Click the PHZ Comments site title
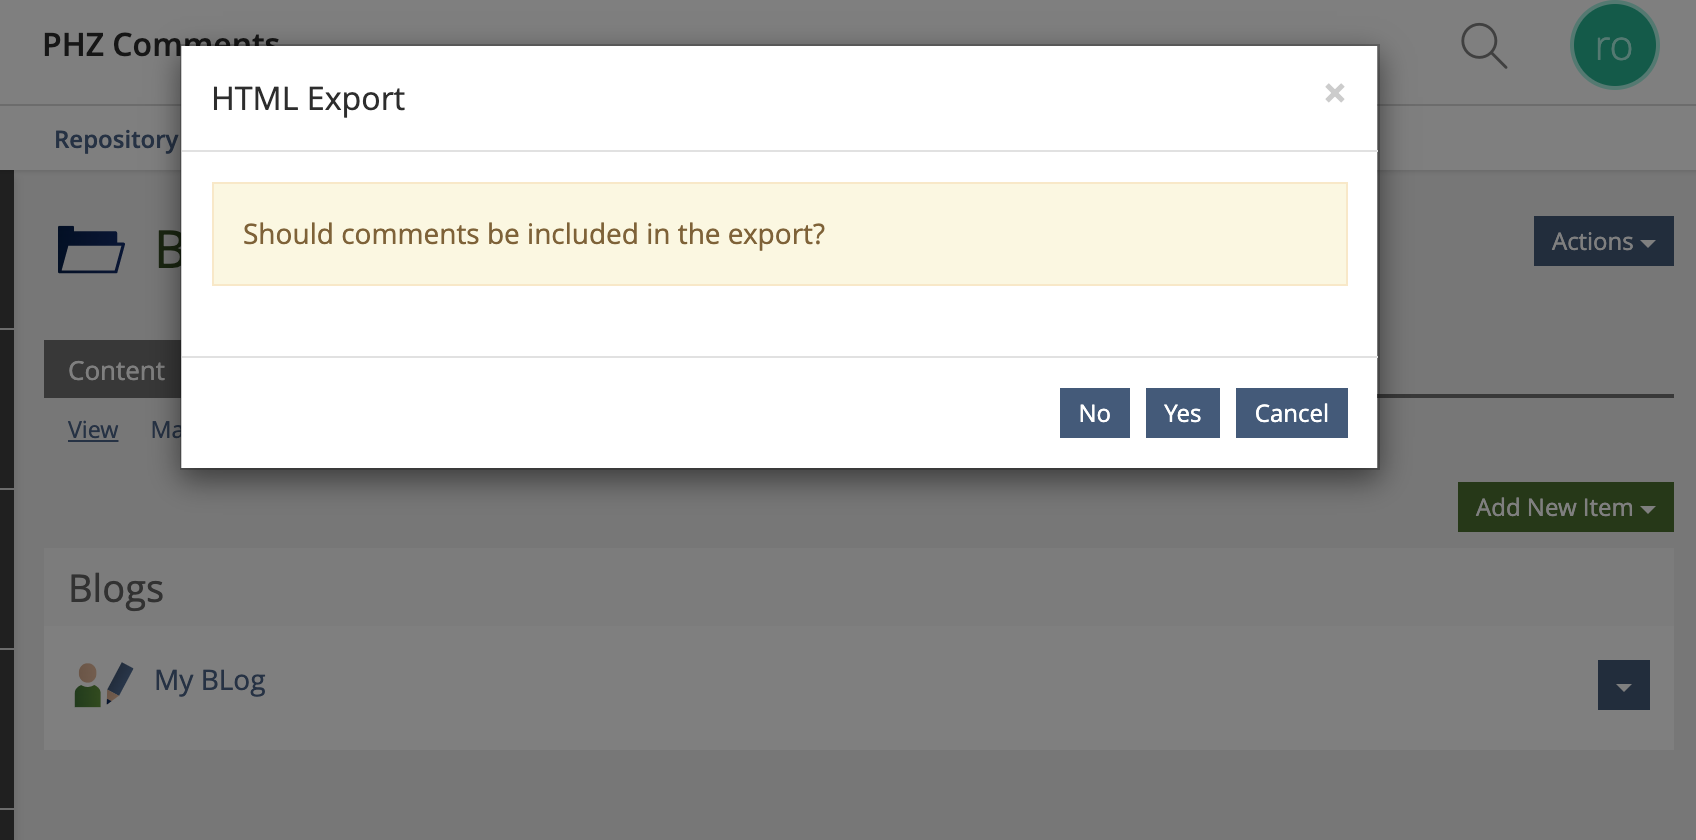 point(110,45)
